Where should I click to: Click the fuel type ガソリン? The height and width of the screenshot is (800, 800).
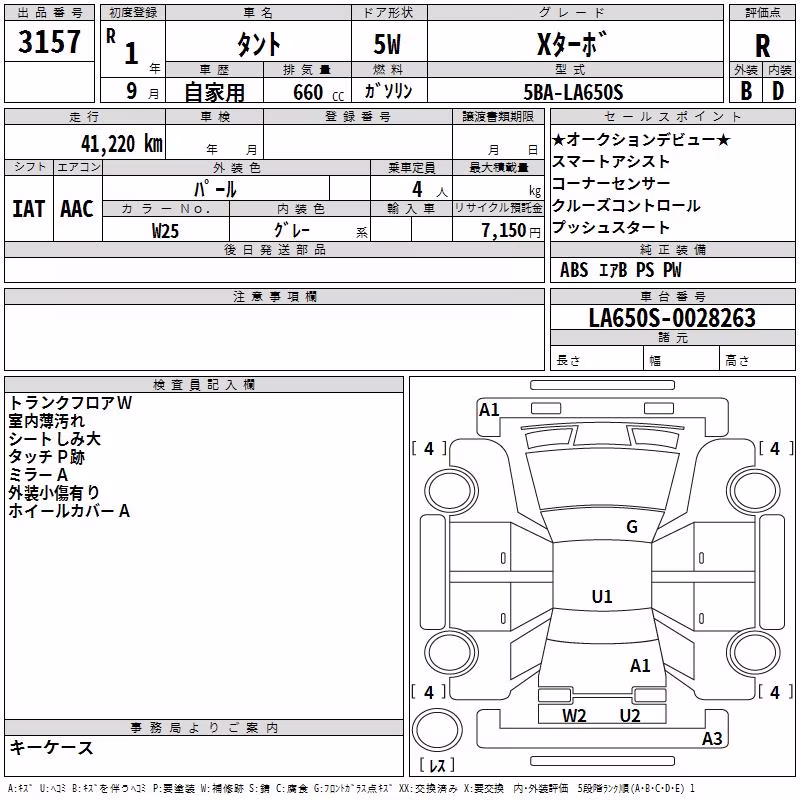tap(388, 91)
